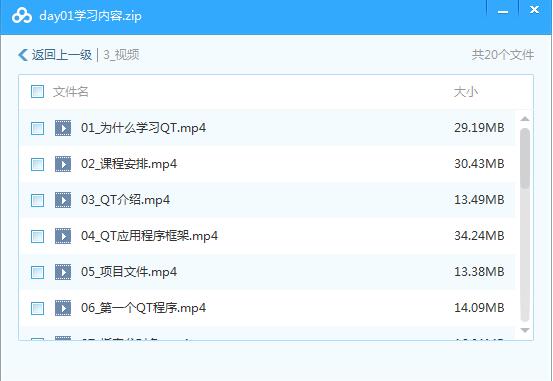
Task: Click video icon of 02_课程安排.mp4
Action: [63, 164]
